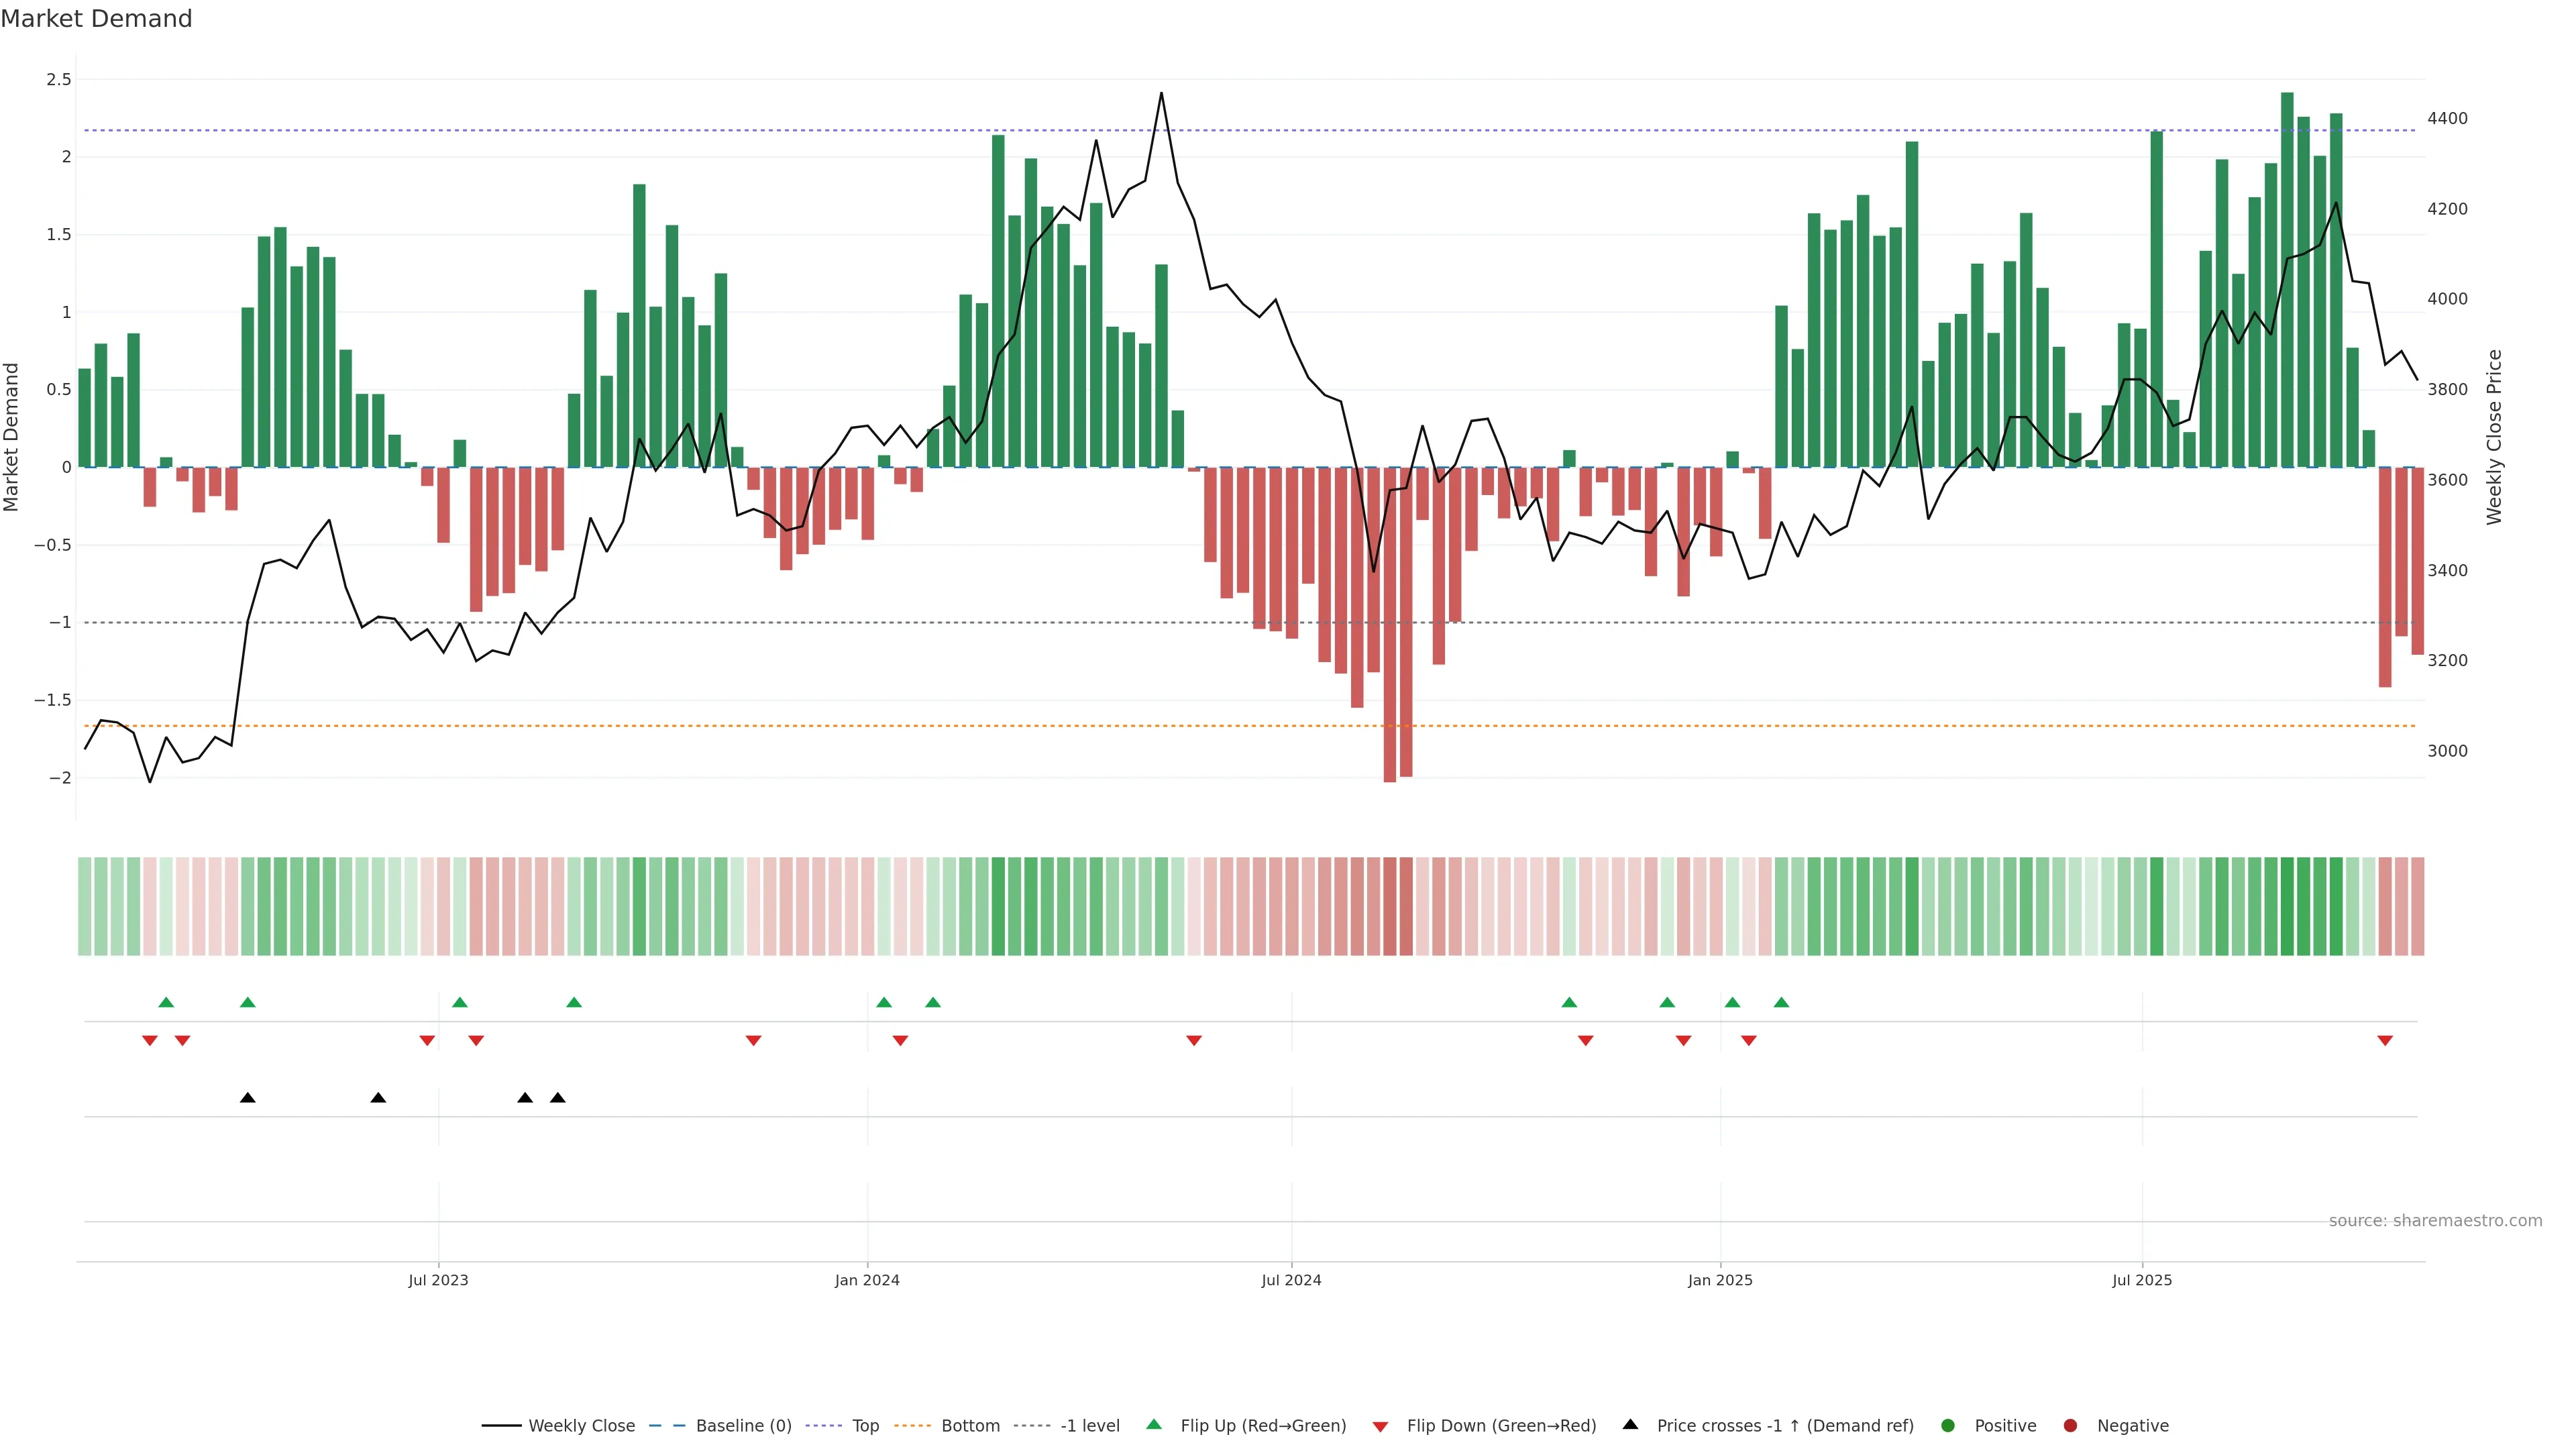This screenshot has width=2576, height=1449.
Task: Click the Market Demand chart title
Action: click(x=96, y=19)
